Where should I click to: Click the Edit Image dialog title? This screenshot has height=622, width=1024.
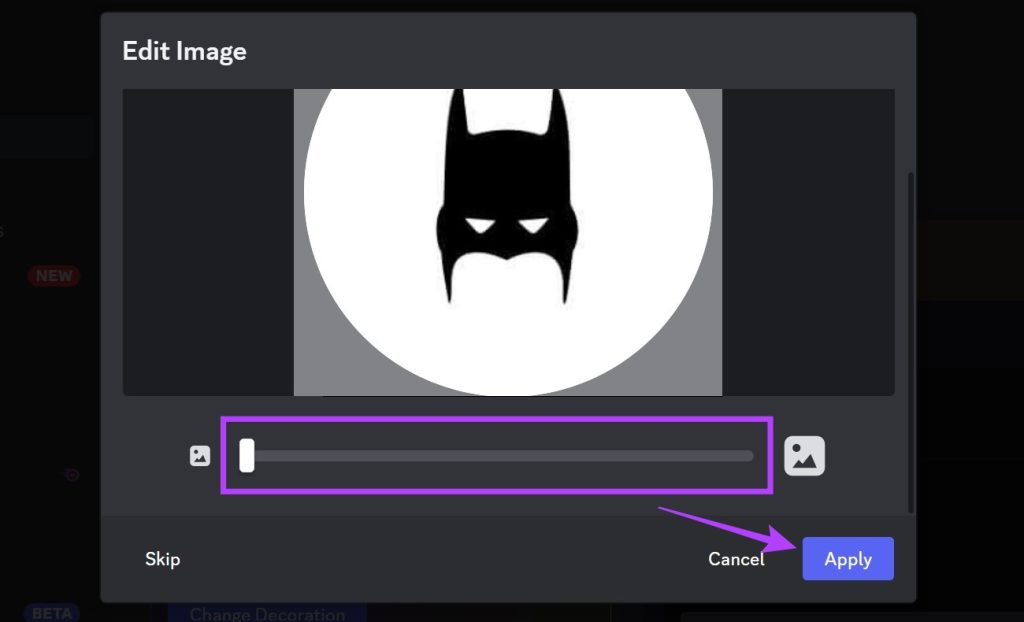pyautogui.click(x=184, y=50)
